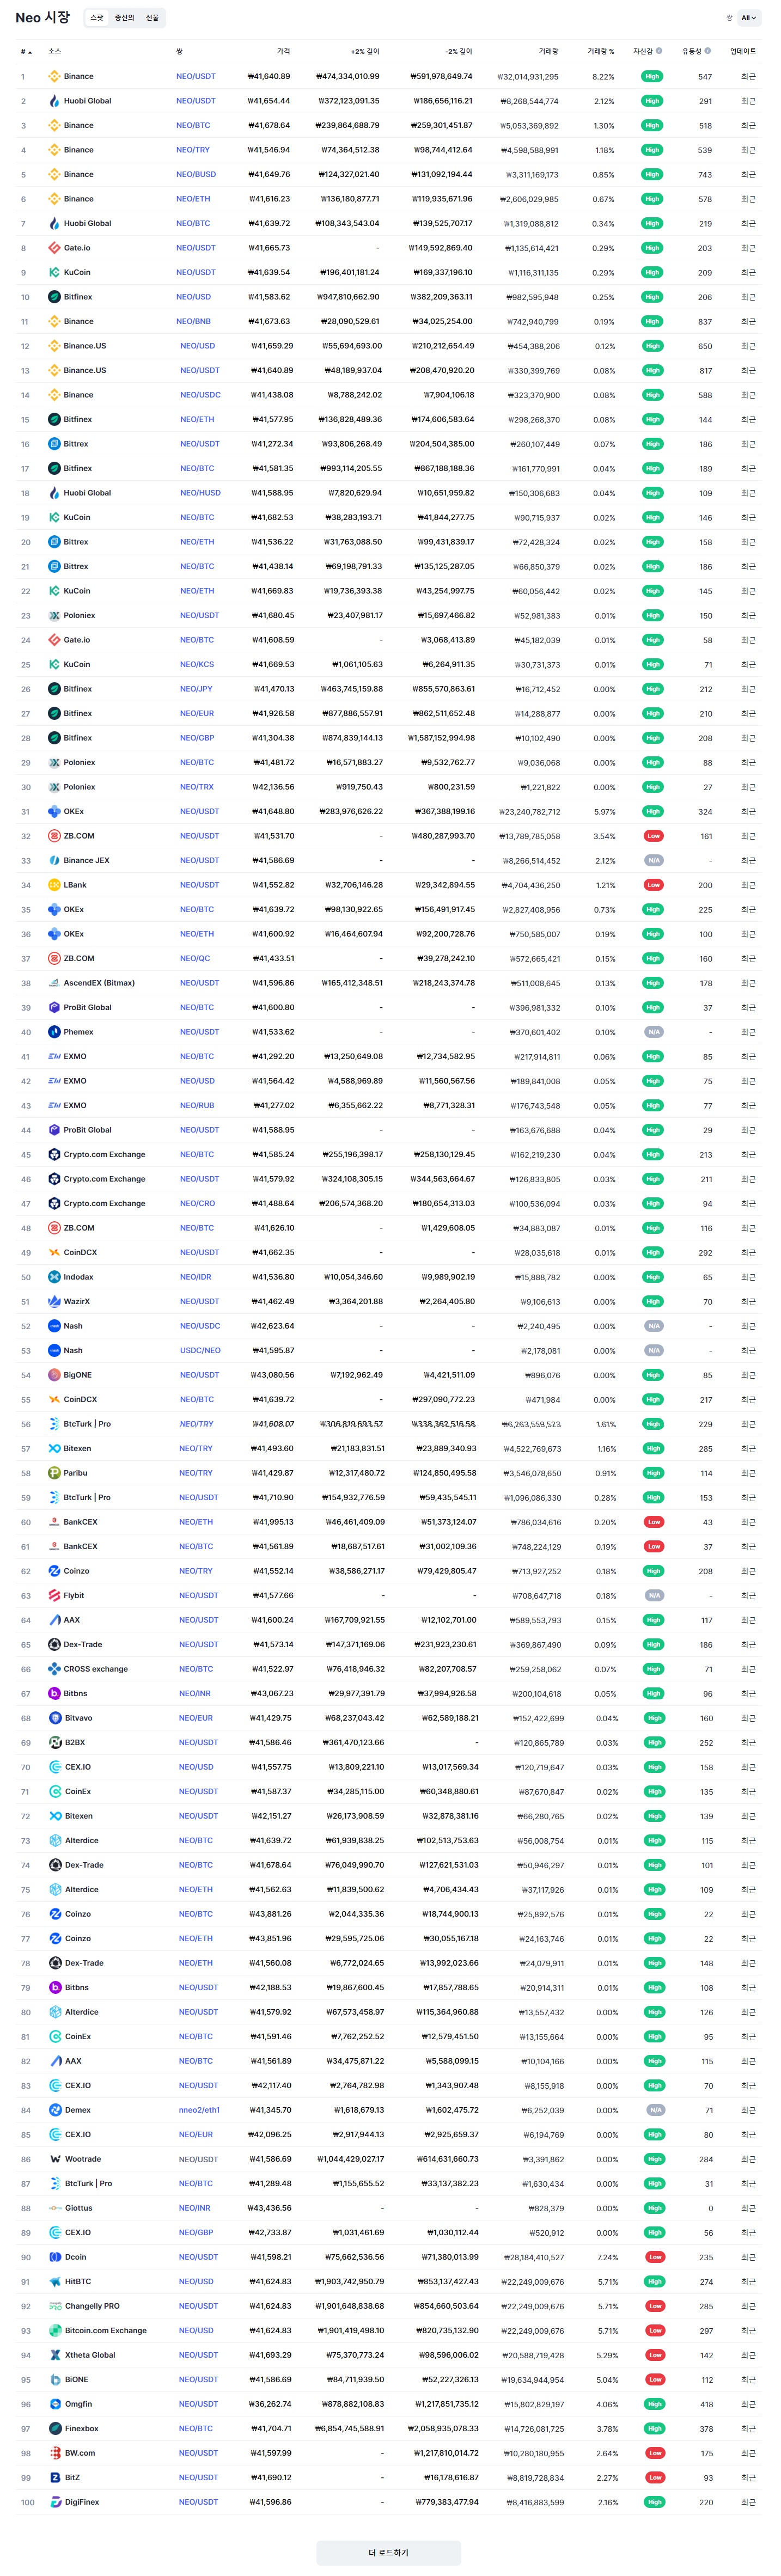The height and width of the screenshot is (2576, 781).
Task: Open the NEO/BNB pair link
Action: pos(193,321)
